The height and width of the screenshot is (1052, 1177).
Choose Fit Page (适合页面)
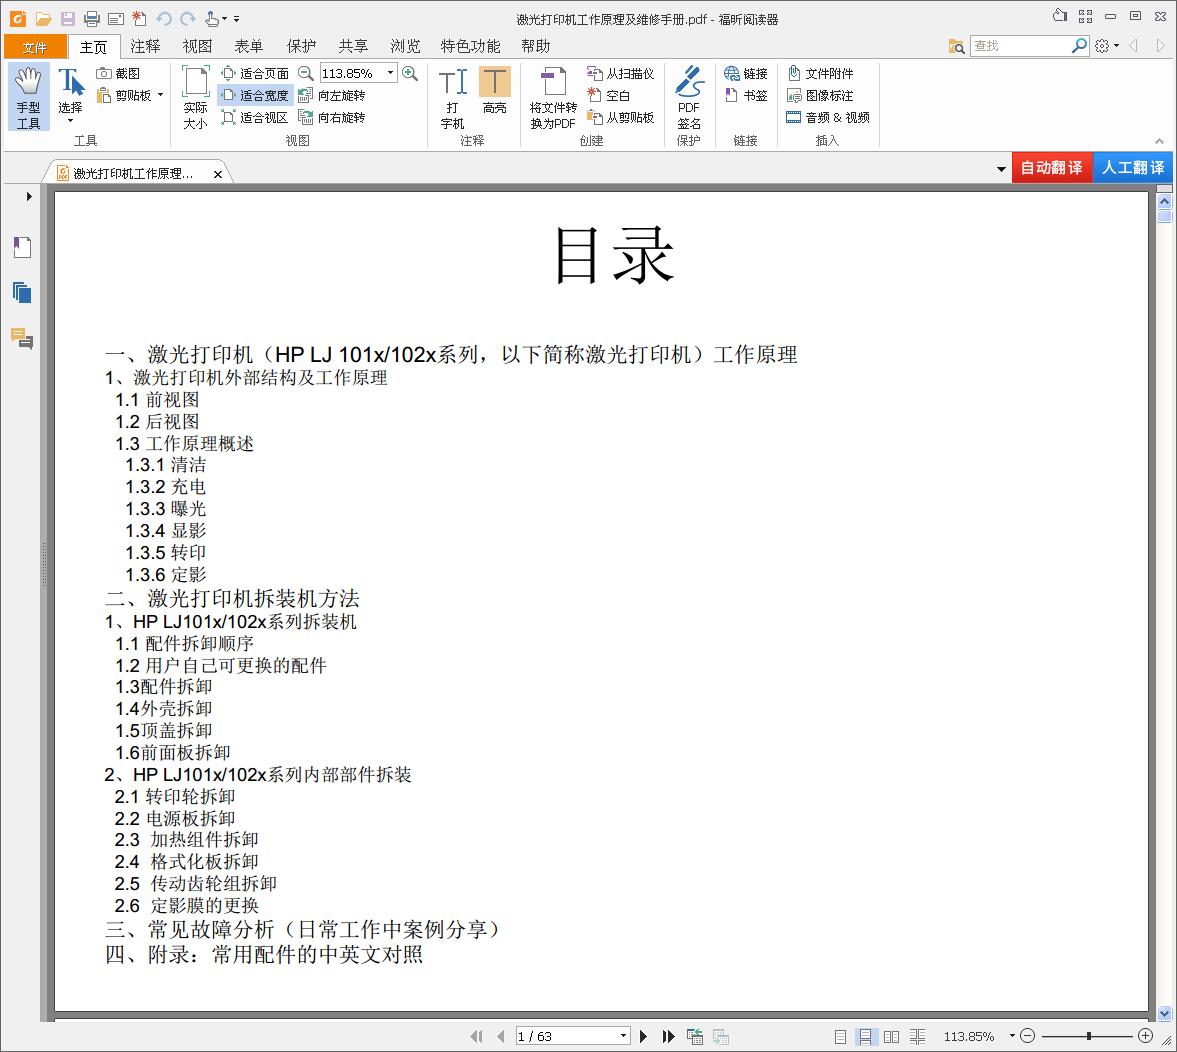(x=255, y=74)
